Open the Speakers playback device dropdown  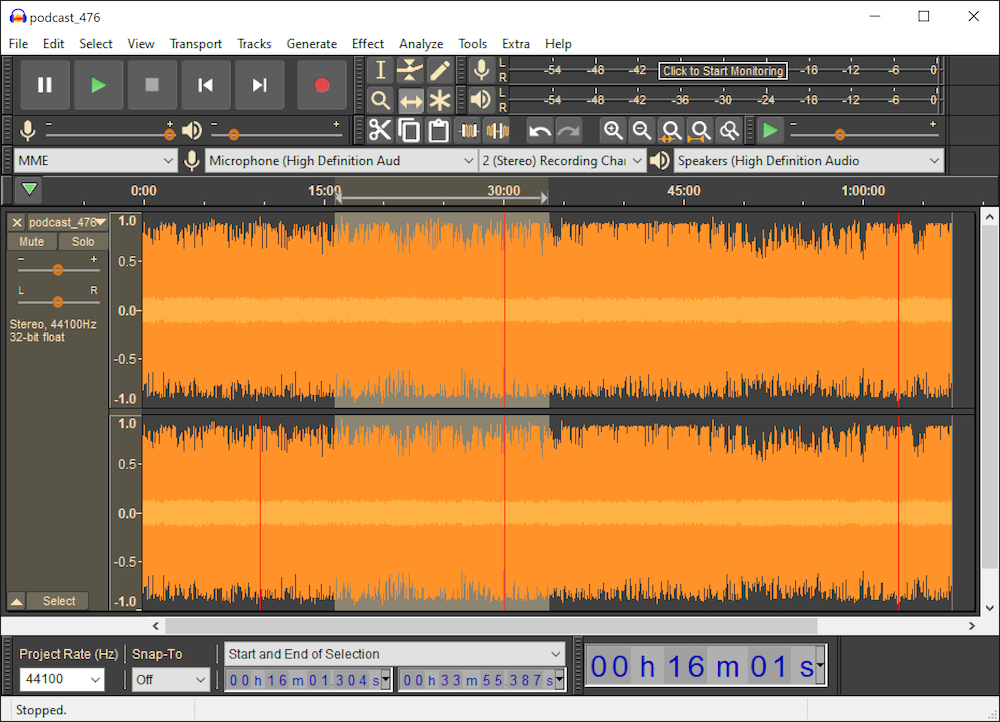(x=808, y=161)
